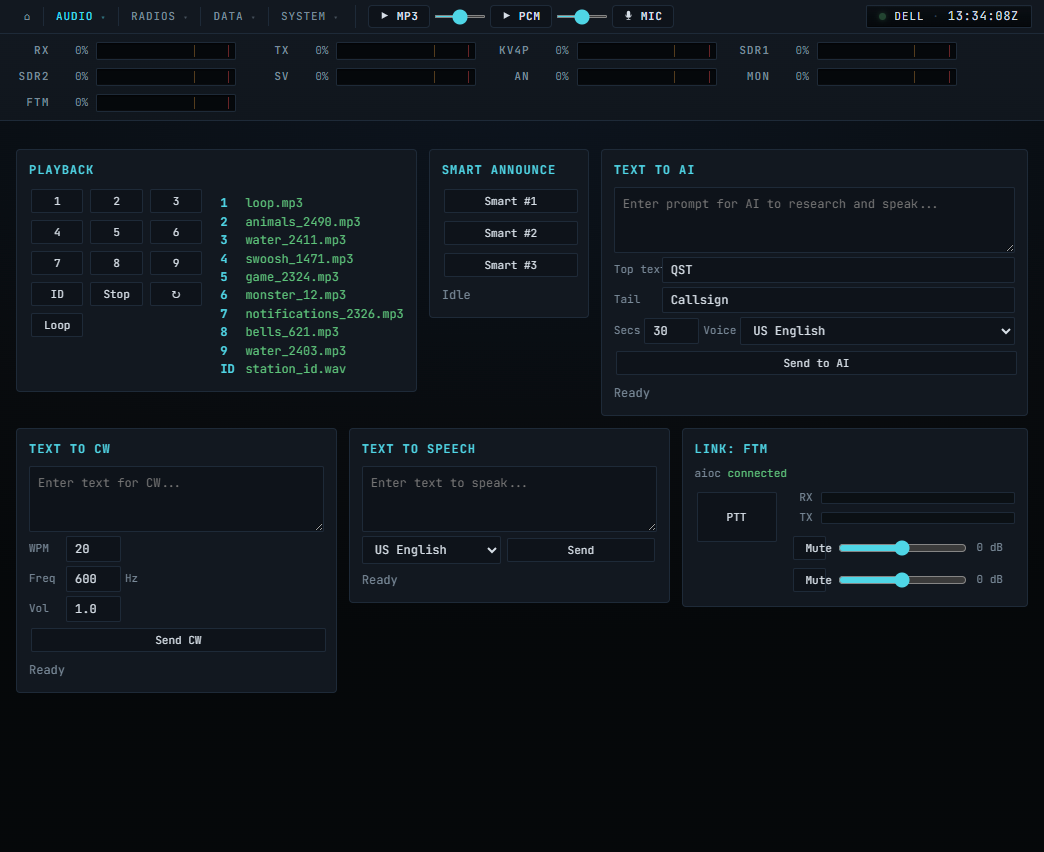Click the WPM field showing 20

(x=93, y=549)
